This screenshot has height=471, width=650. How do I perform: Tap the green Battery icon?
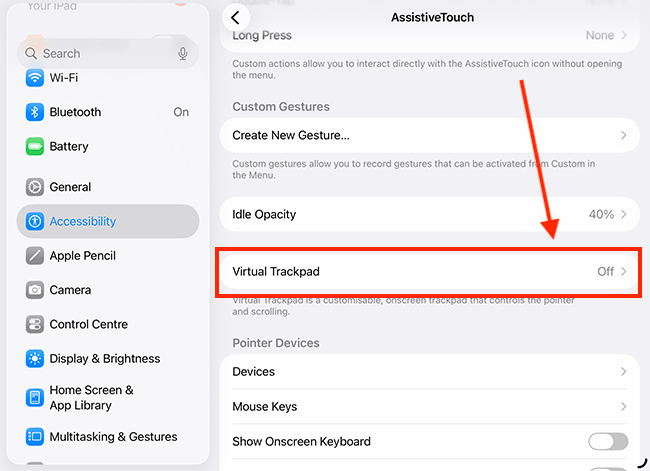pos(35,147)
